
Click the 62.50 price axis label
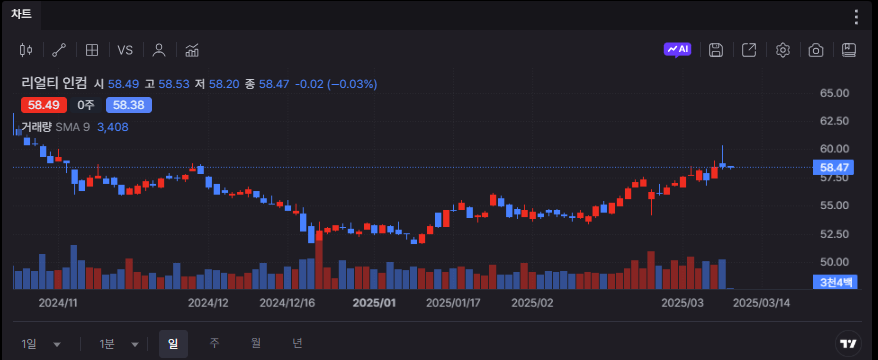[x=835, y=121]
